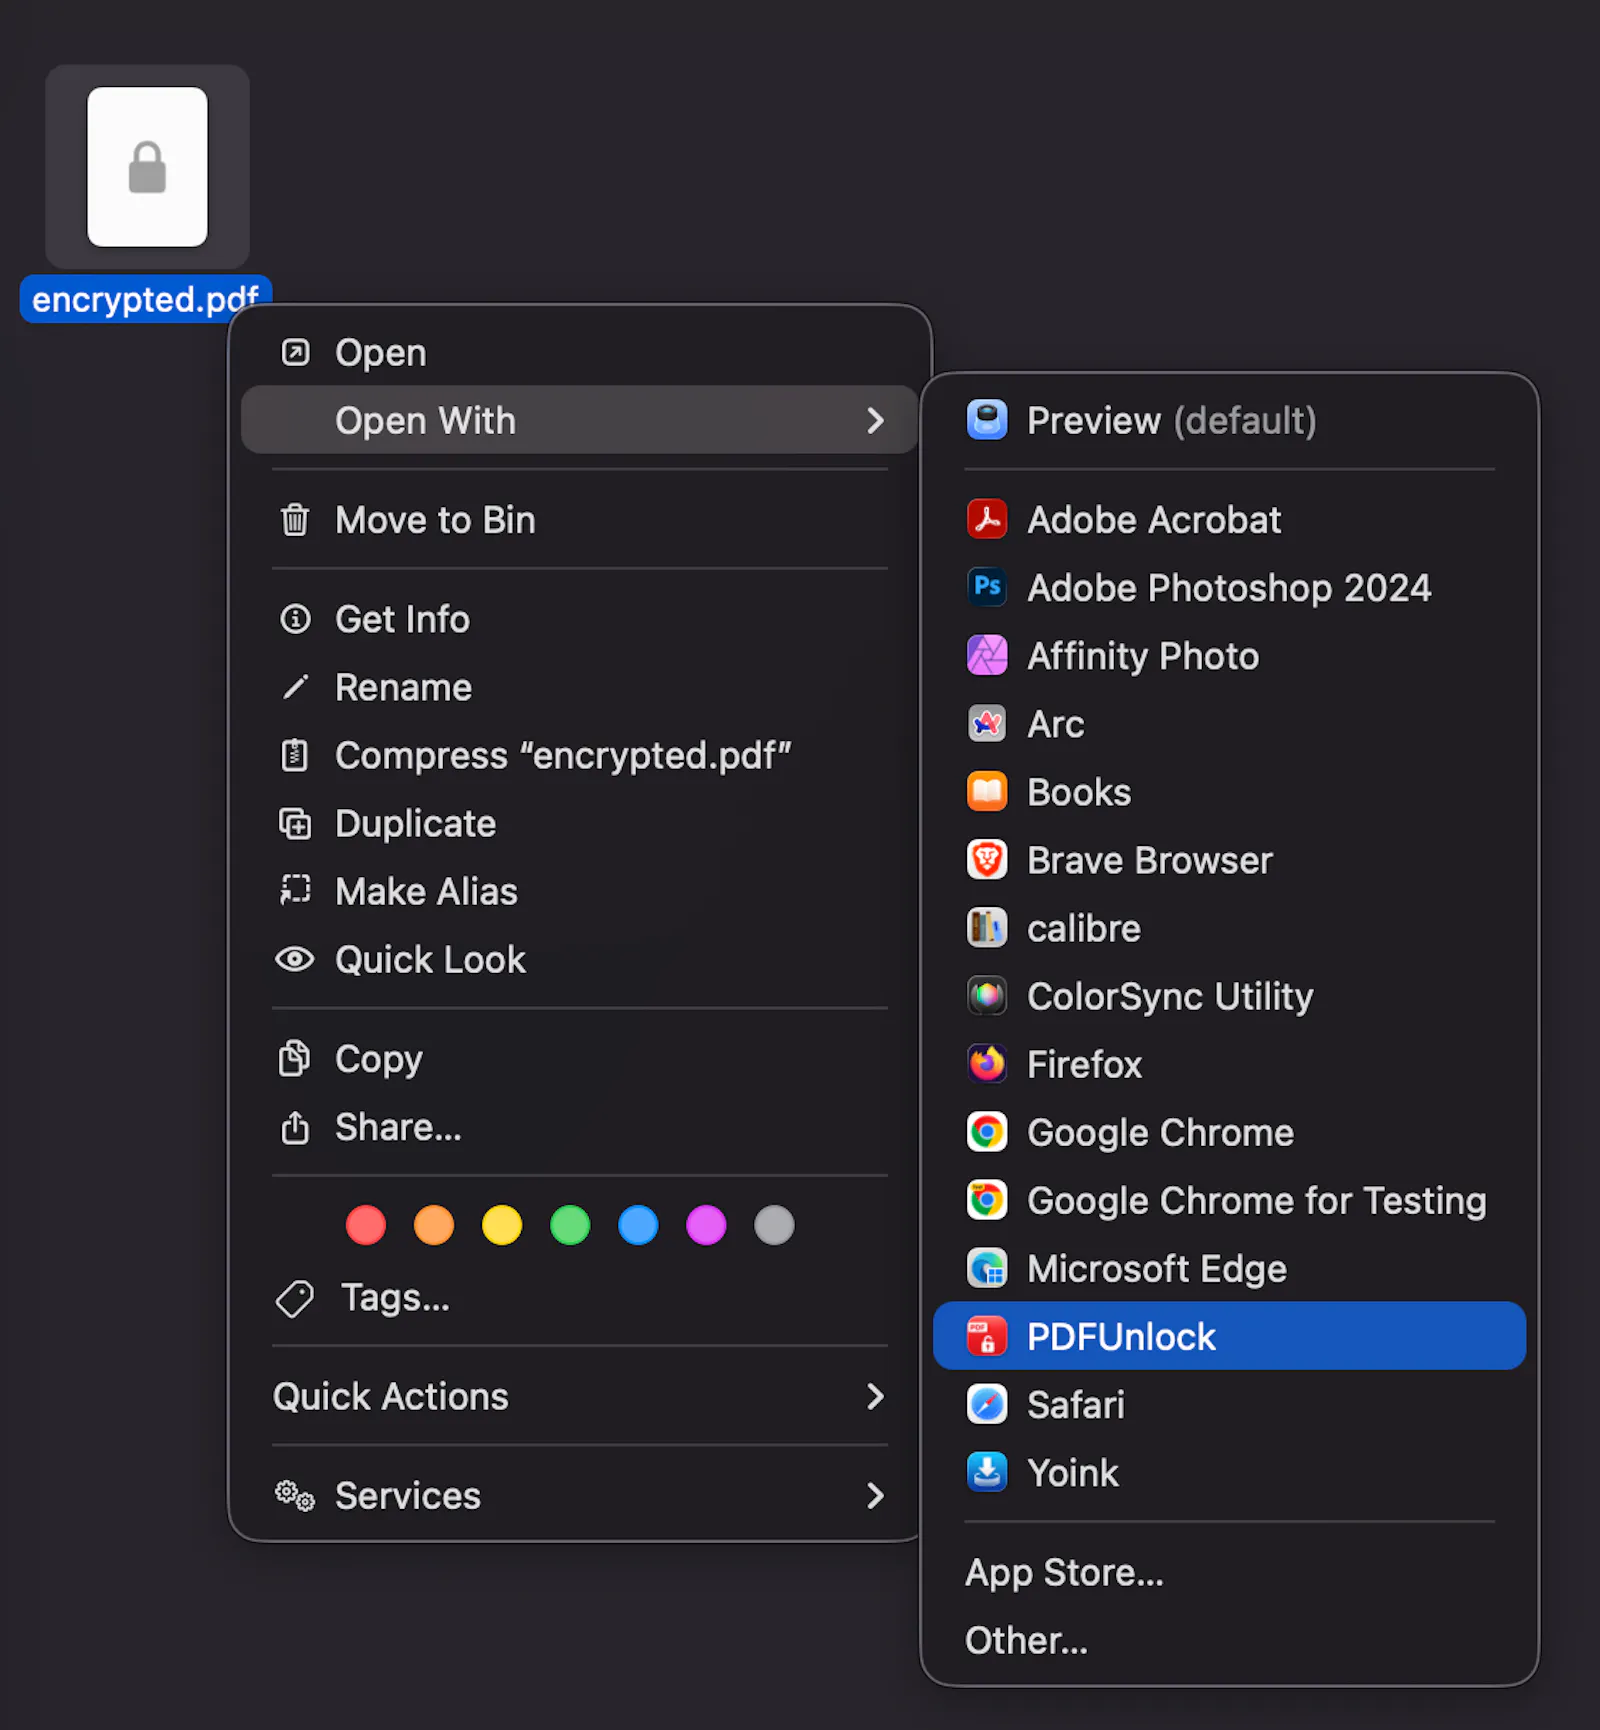
Task: Open the Tags... option
Action: coord(579,1297)
